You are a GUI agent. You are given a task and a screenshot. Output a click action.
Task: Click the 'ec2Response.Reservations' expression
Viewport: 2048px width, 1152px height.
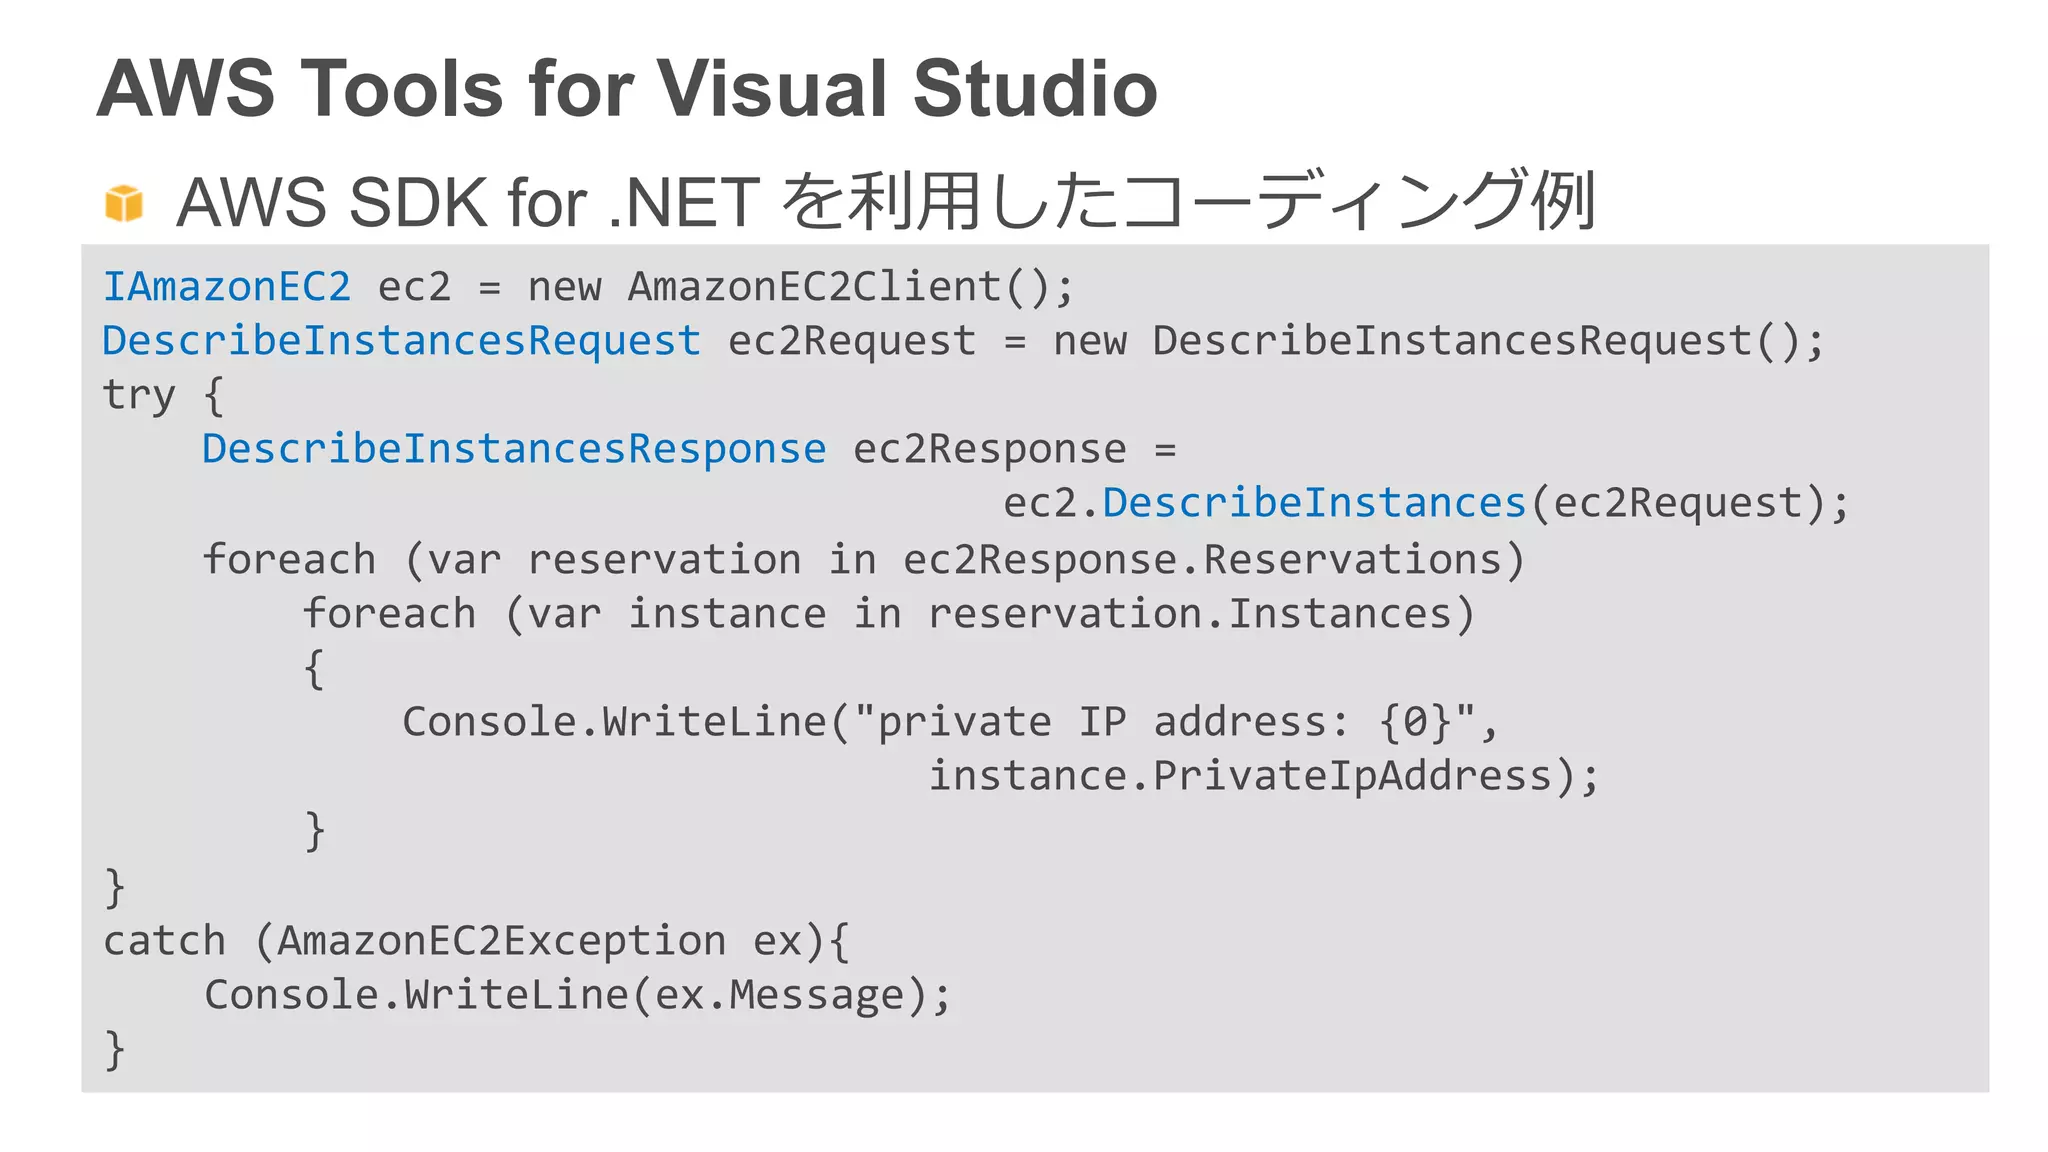1203,560
